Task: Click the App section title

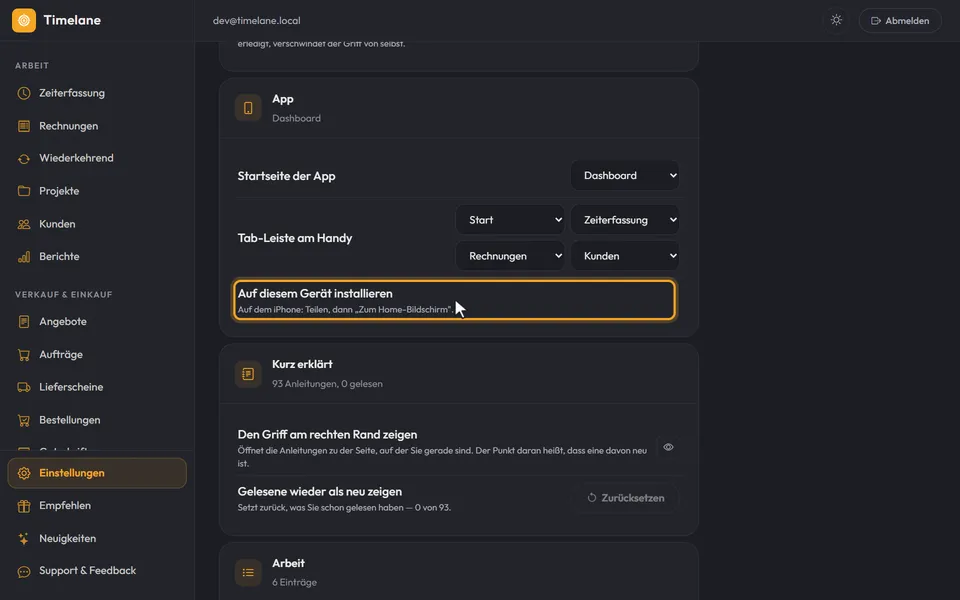Action: [x=283, y=99]
